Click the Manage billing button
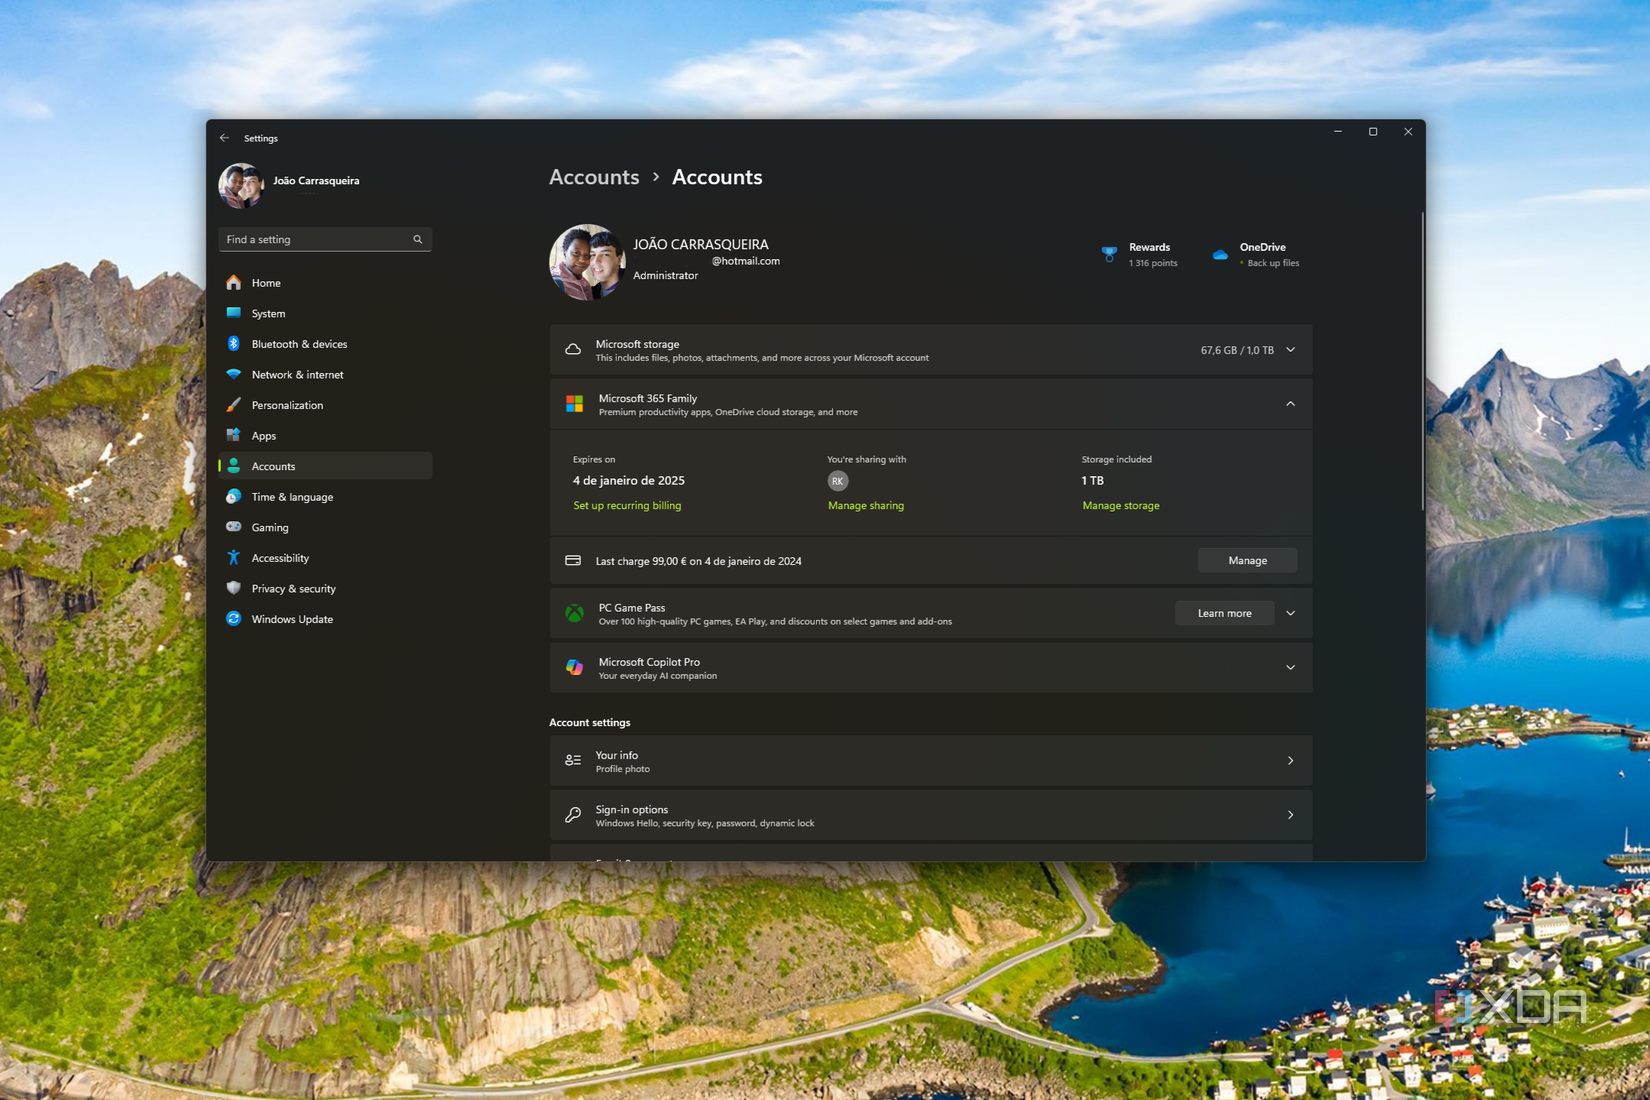 tap(1247, 560)
